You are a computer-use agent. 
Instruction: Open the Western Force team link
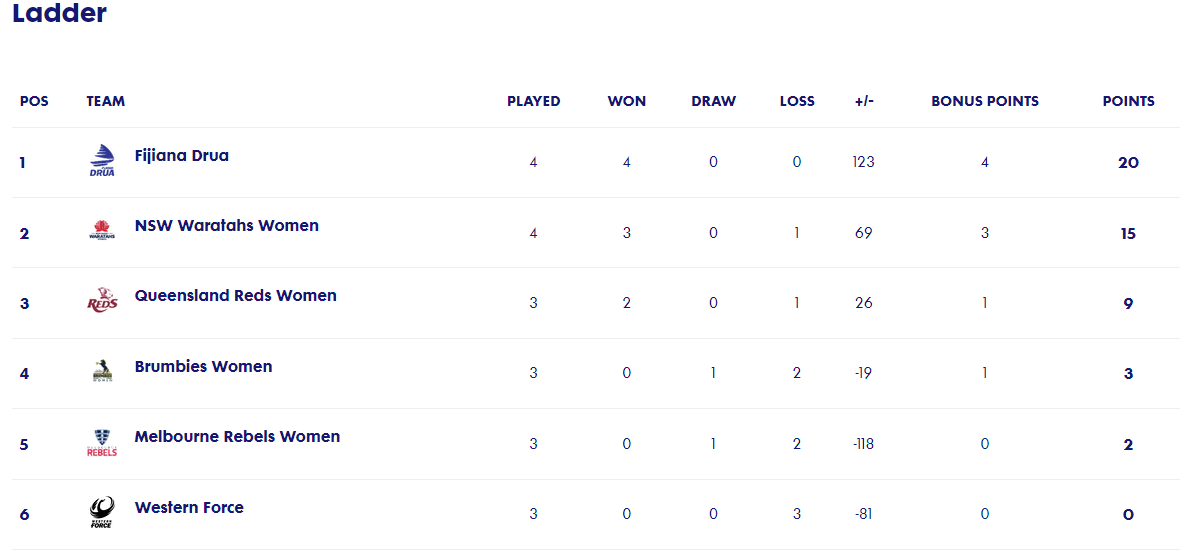point(189,507)
